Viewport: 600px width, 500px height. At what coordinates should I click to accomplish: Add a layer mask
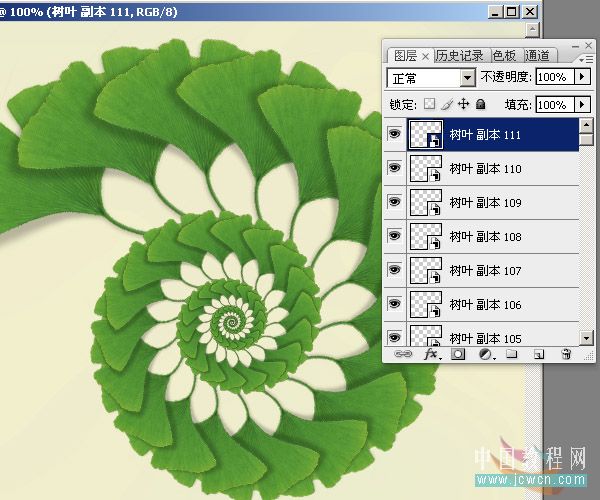458,354
